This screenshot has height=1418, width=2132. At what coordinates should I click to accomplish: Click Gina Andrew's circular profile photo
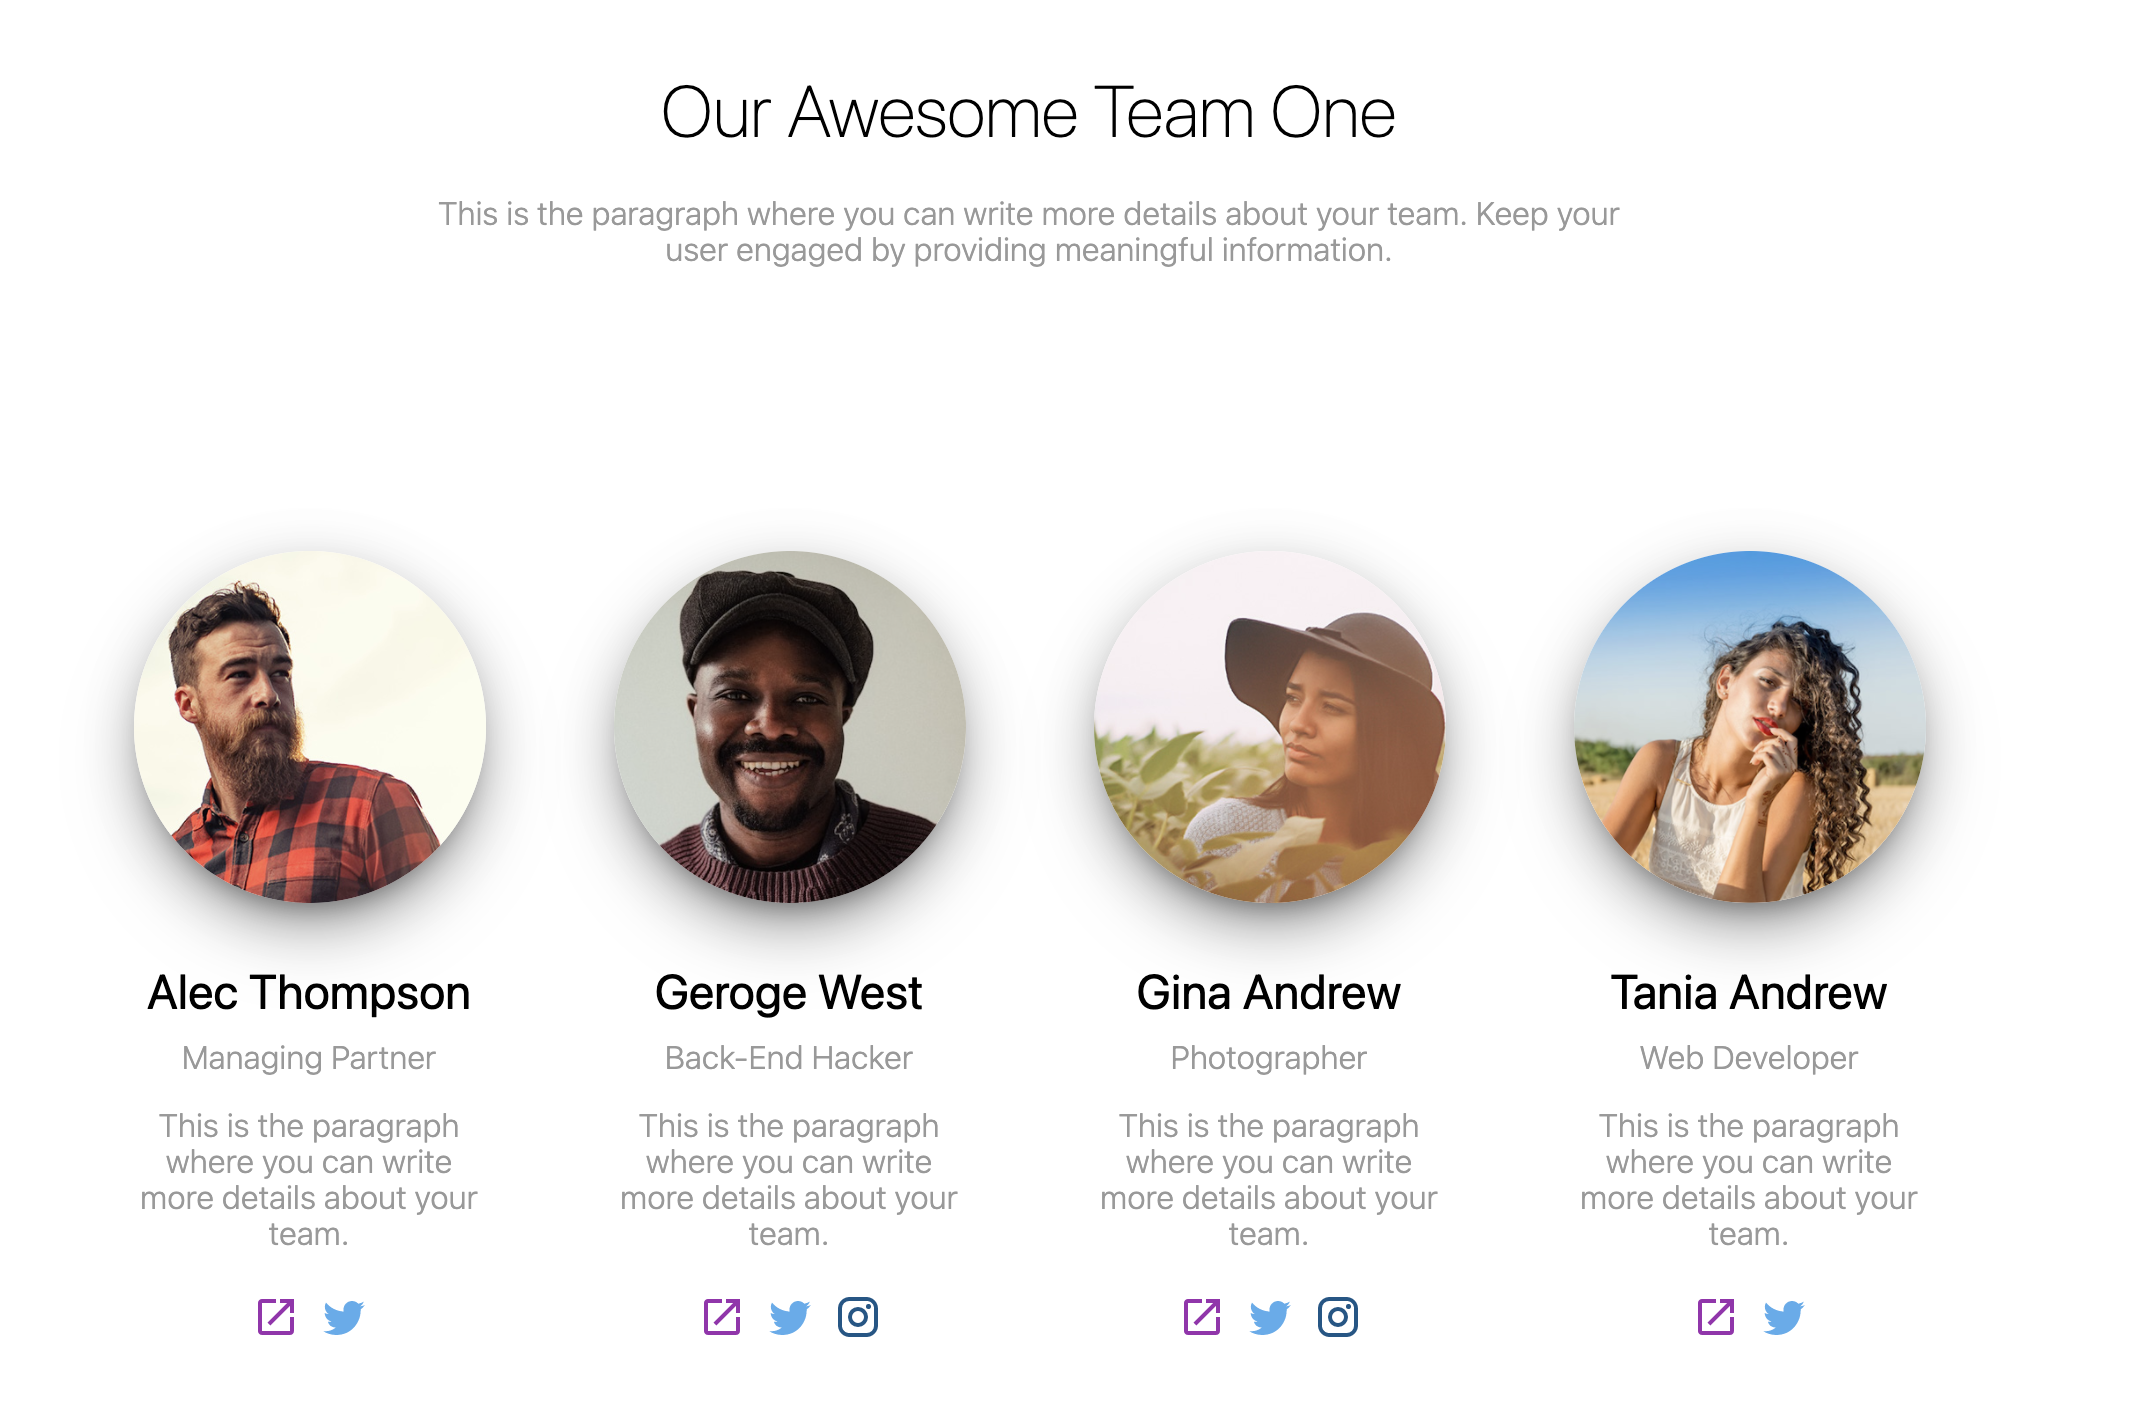click(1270, 727)
